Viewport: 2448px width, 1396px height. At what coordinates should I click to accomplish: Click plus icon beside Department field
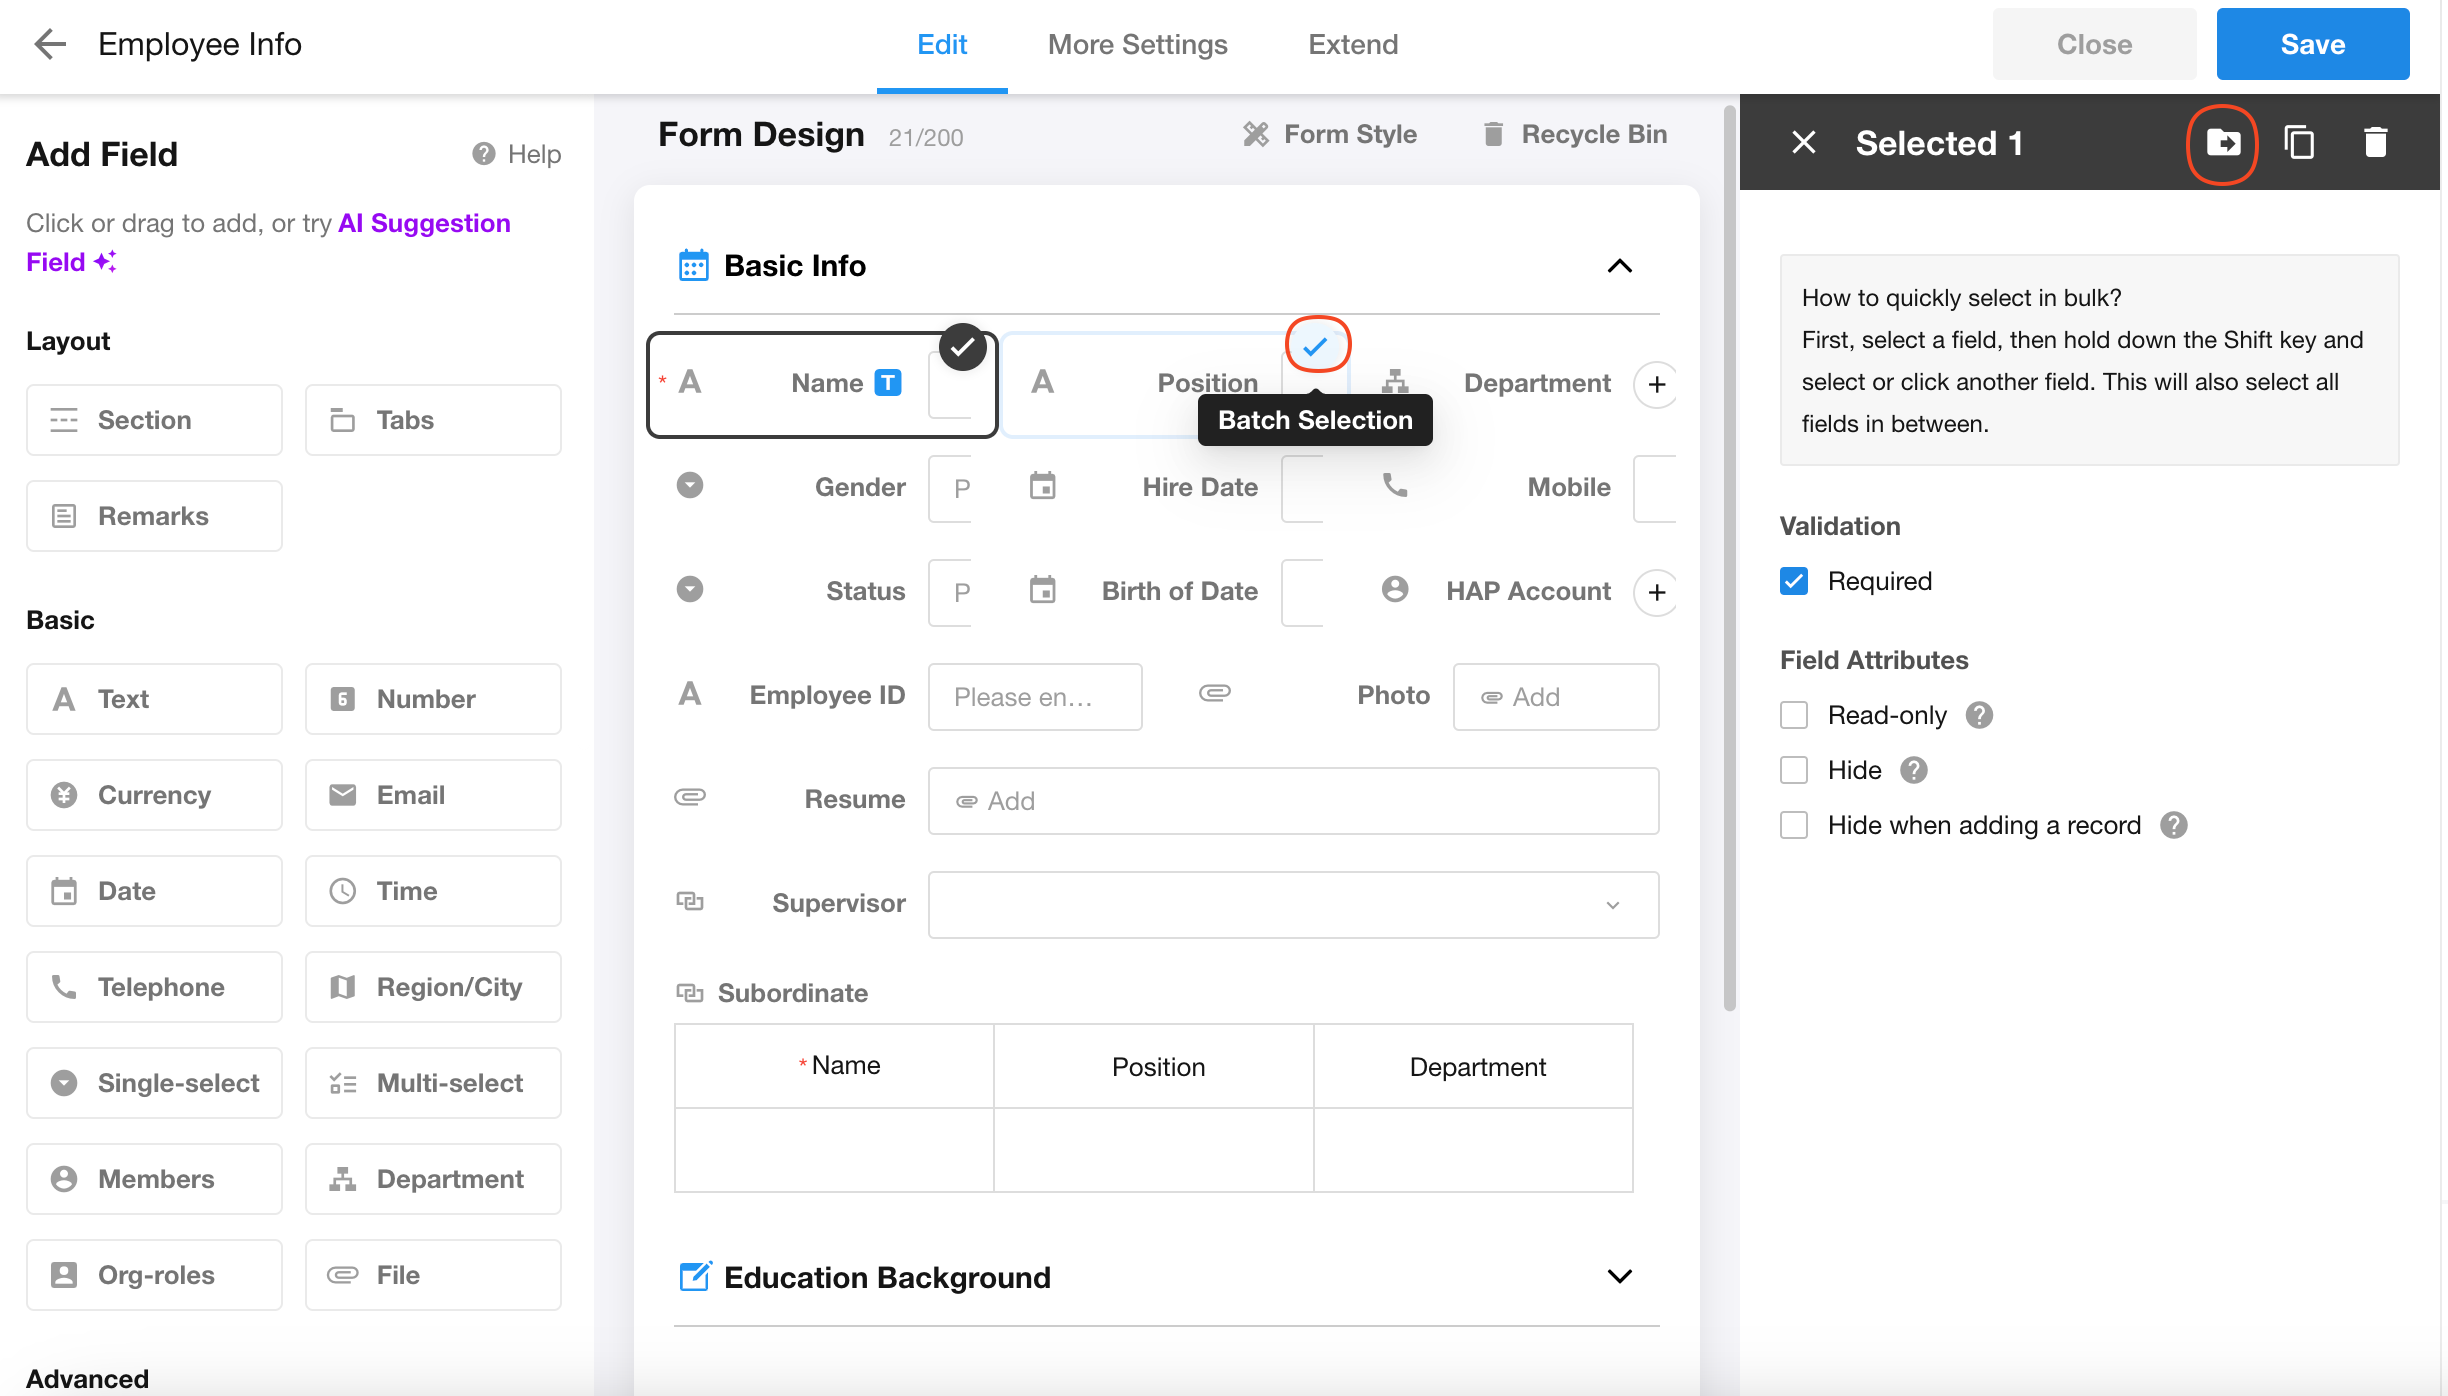[1656, 384]
